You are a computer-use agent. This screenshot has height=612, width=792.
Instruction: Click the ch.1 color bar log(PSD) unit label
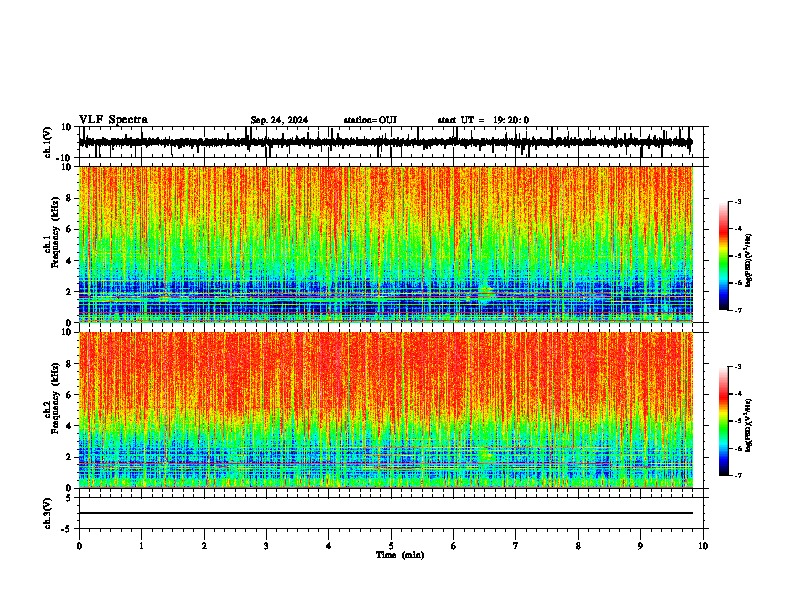(748, 261)
